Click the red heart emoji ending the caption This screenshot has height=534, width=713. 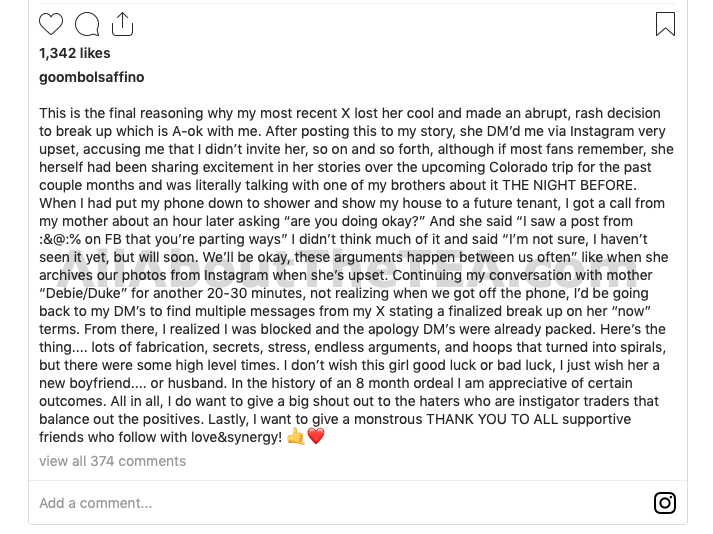(x=316, y=436)
